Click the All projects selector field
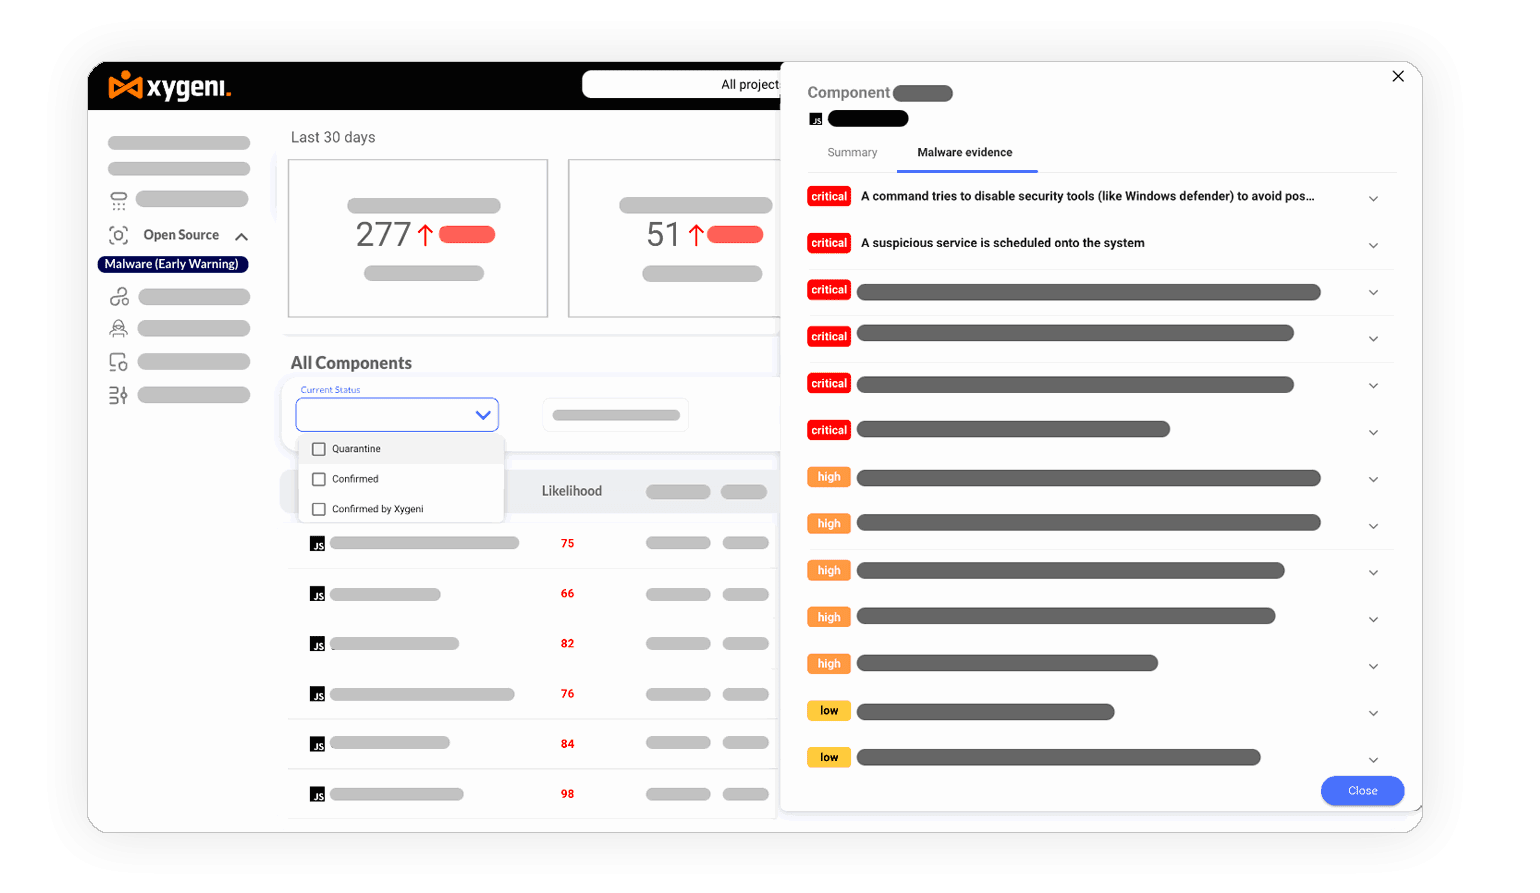 [682, 85]
